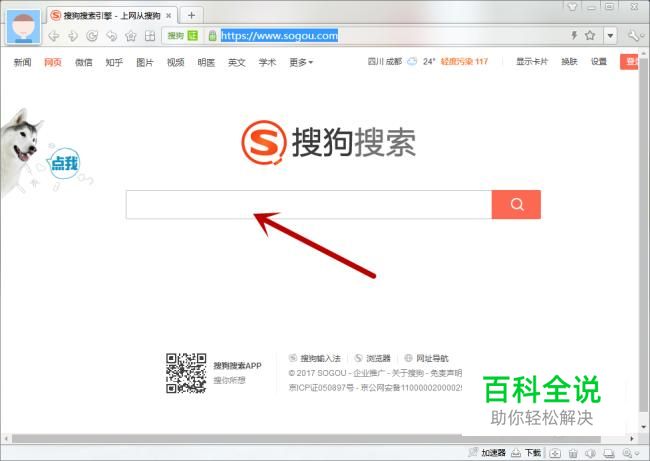This screenshot has width=650, height=461.
Task: Open 关于搜狗 footer link
Action: coord(408,373)
